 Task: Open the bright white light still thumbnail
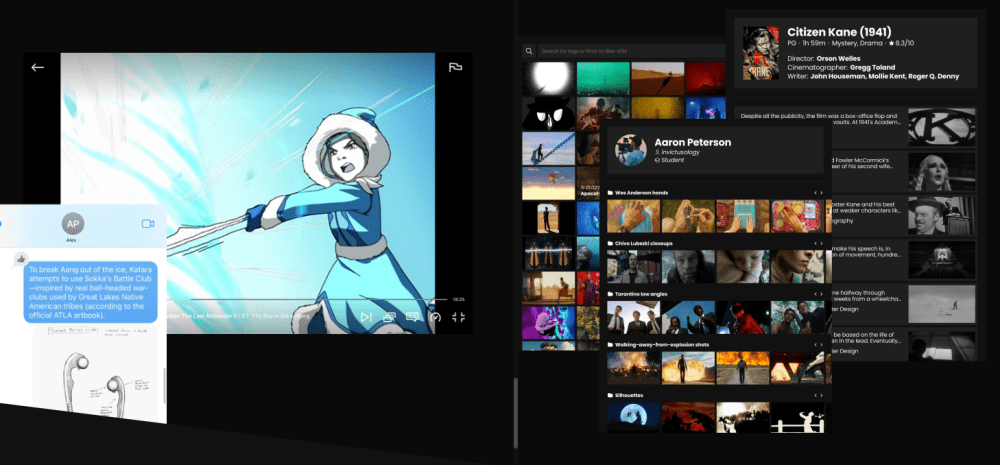click(548, 78)
